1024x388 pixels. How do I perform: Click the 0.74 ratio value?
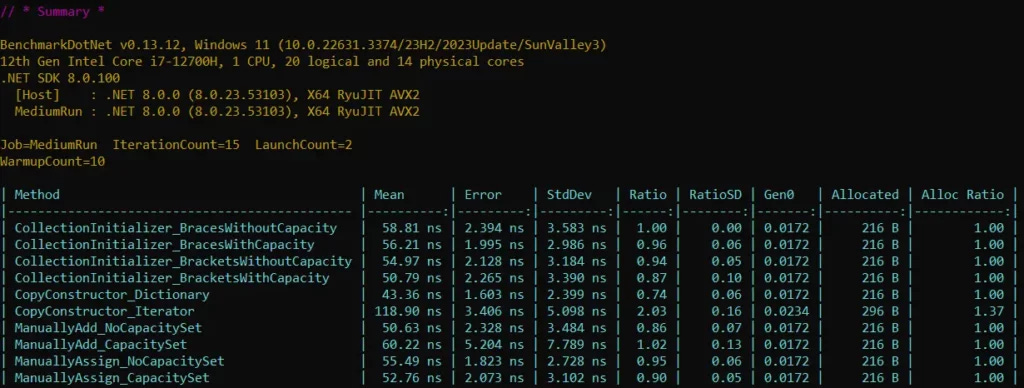point(652,295)
